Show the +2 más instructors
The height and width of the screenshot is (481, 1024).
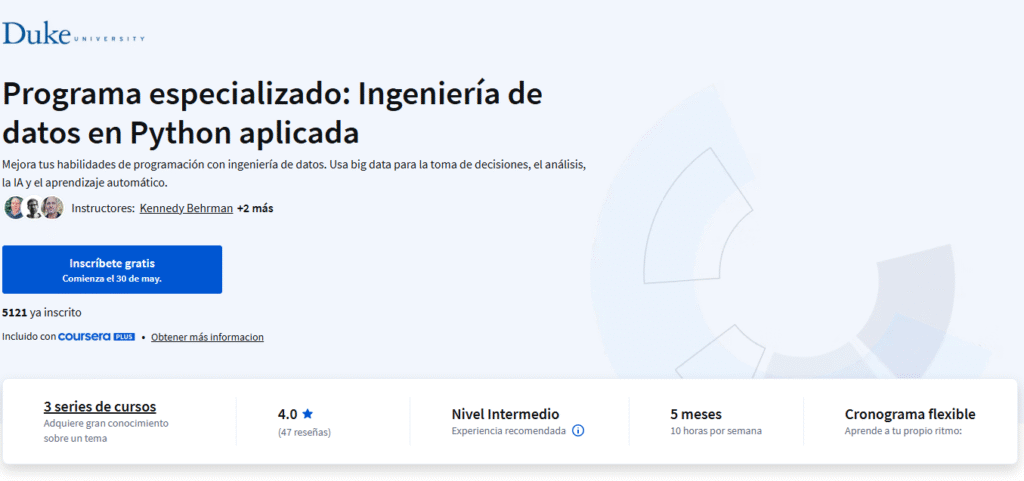coord(255,208)
